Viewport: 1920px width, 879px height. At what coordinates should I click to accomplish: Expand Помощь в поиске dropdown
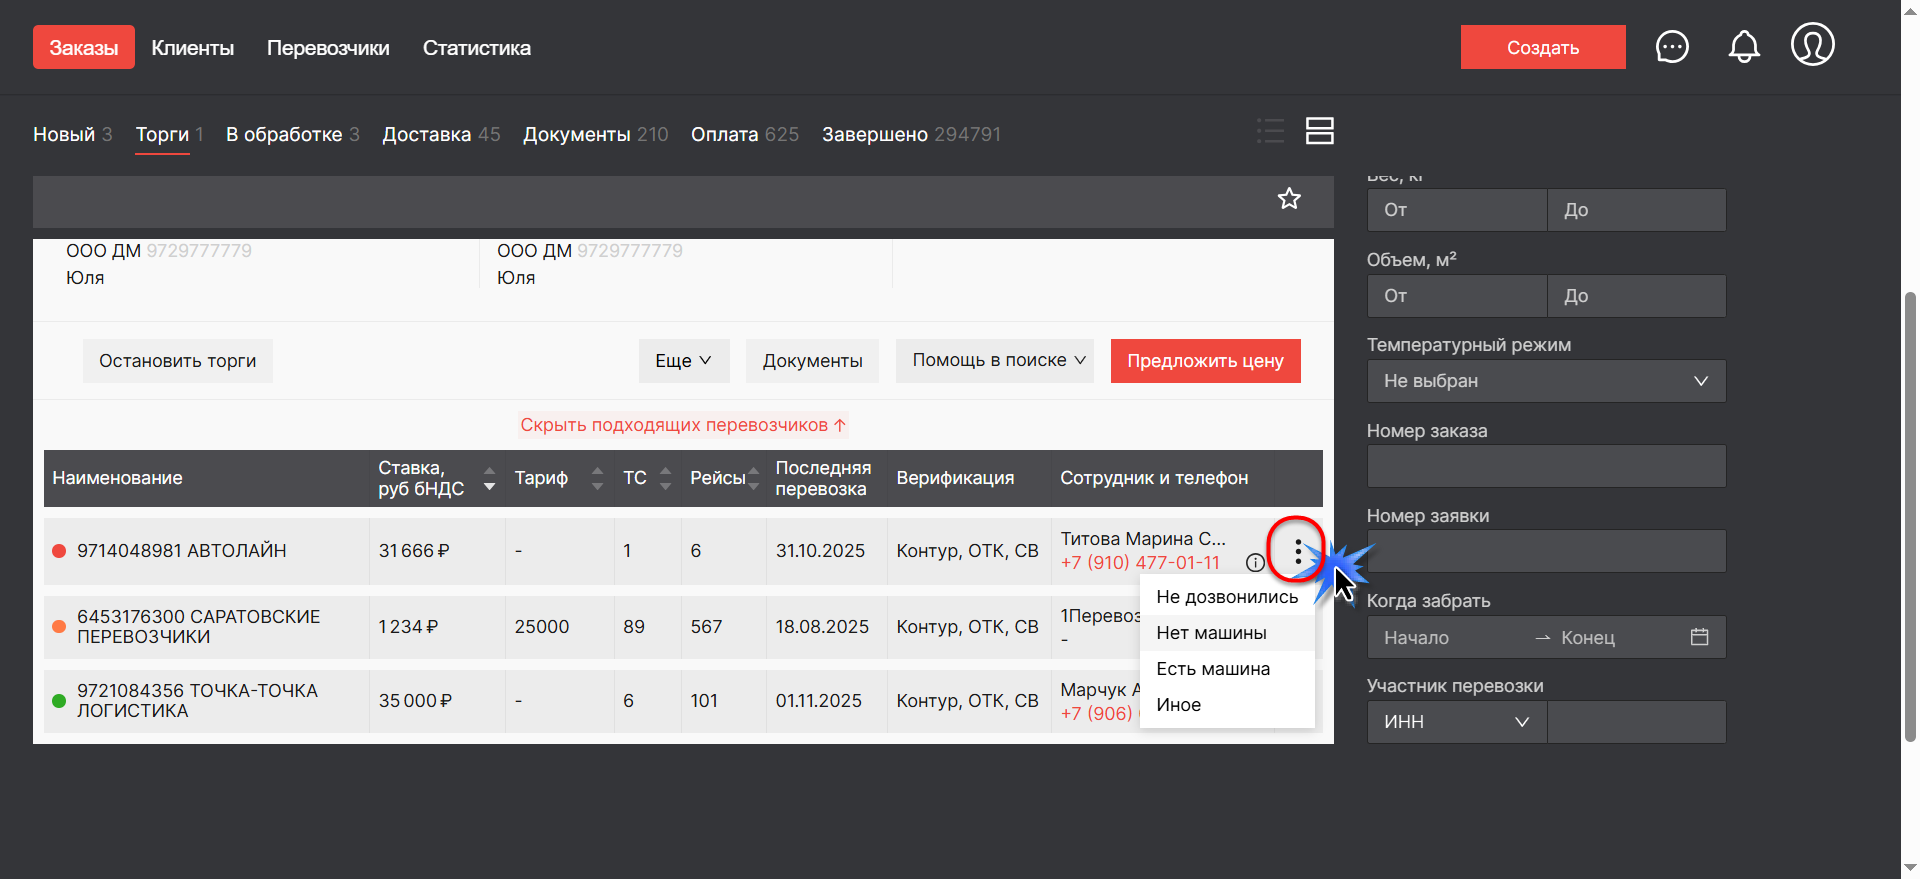[998, 361]
